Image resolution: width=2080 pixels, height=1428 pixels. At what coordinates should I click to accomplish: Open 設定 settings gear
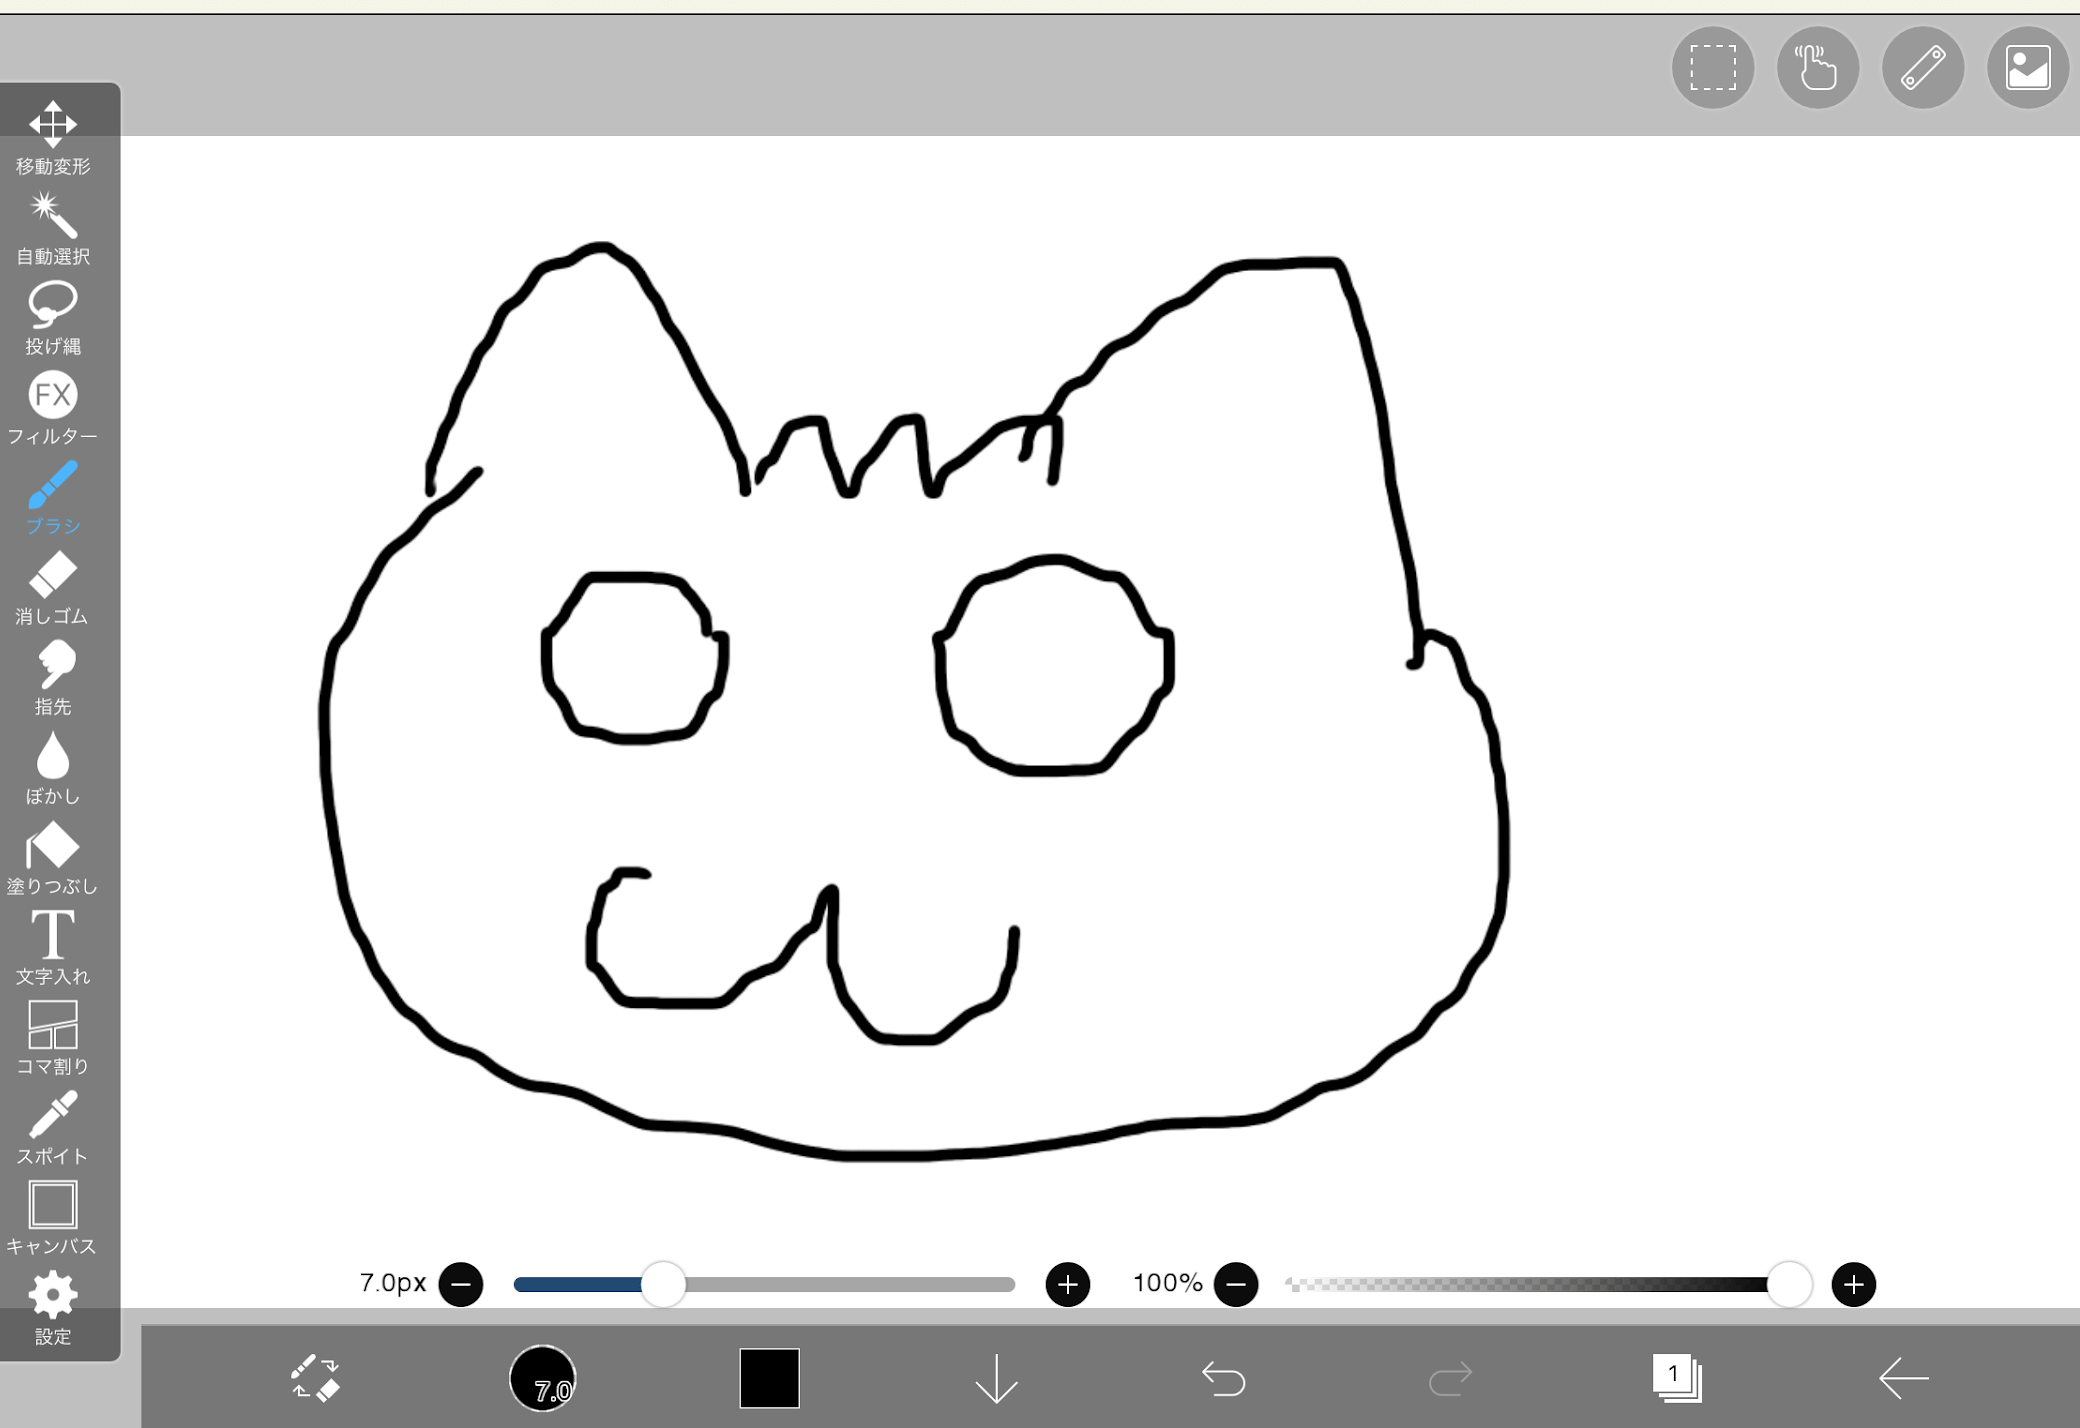[53, 1308]
